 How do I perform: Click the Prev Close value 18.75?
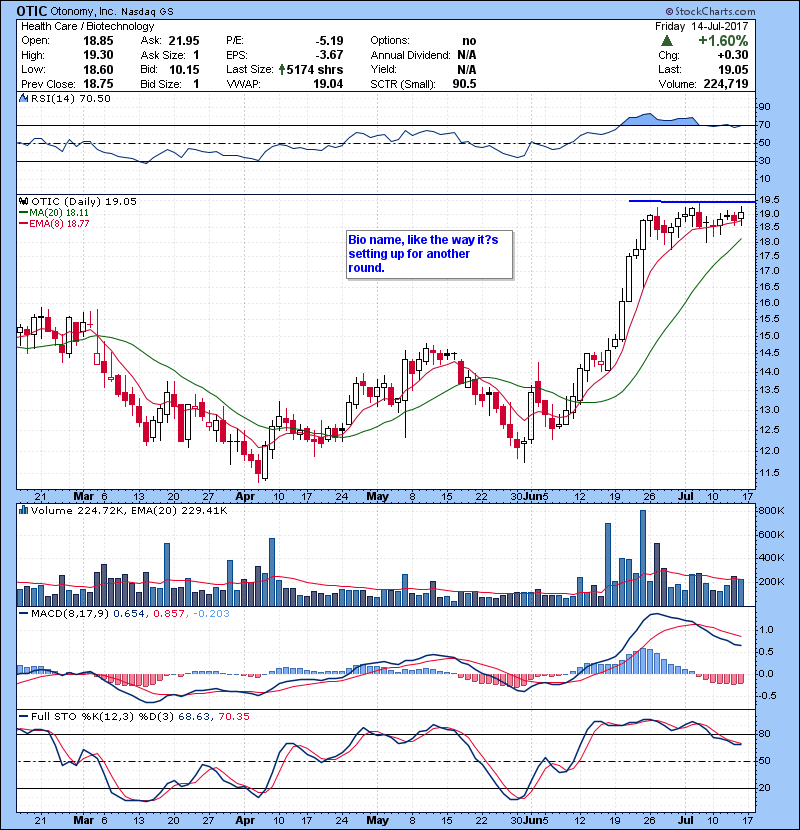coord(98,84)
